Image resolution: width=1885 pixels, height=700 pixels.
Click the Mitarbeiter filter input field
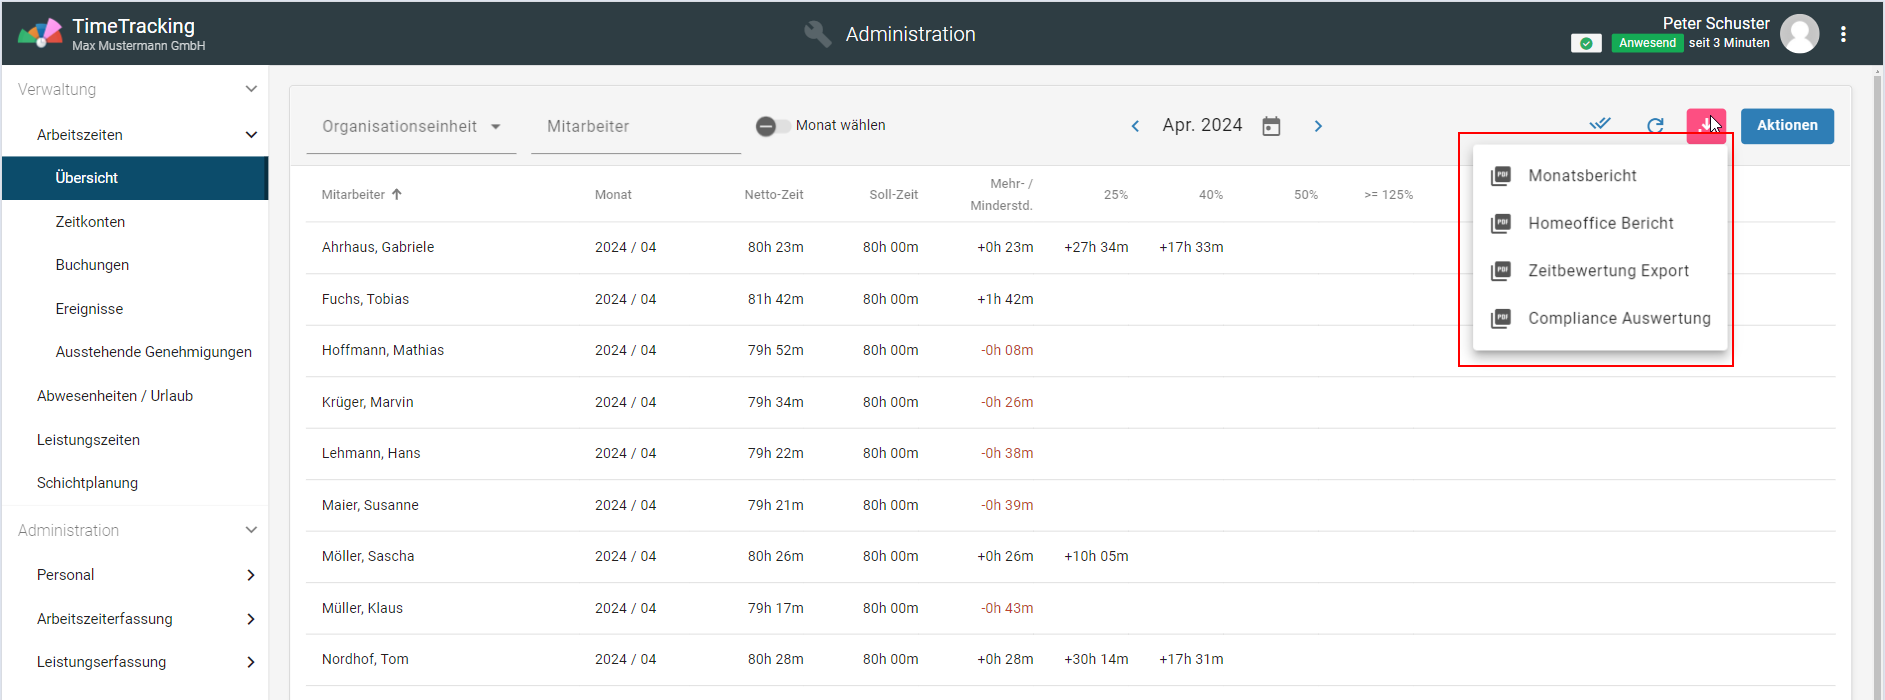coord(635,127)
